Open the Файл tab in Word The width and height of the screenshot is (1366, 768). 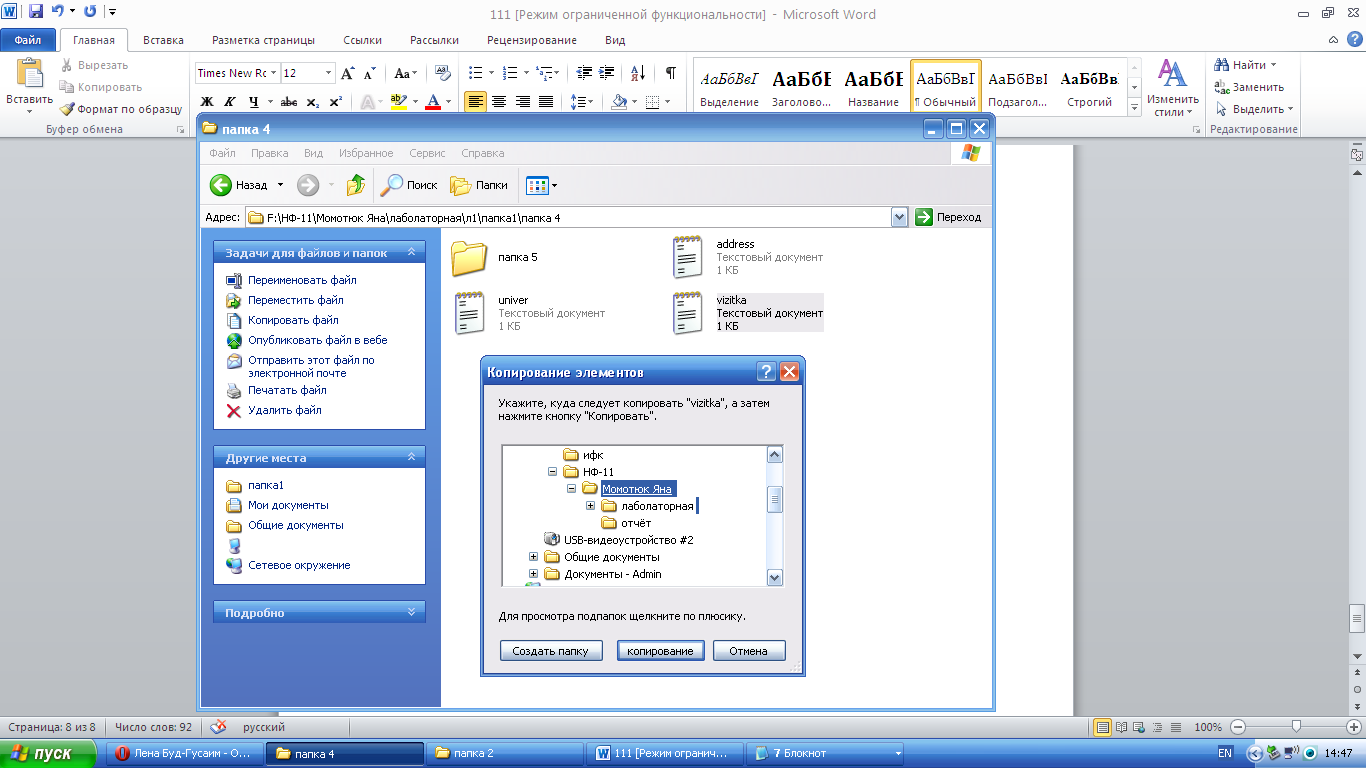(28, 41)
